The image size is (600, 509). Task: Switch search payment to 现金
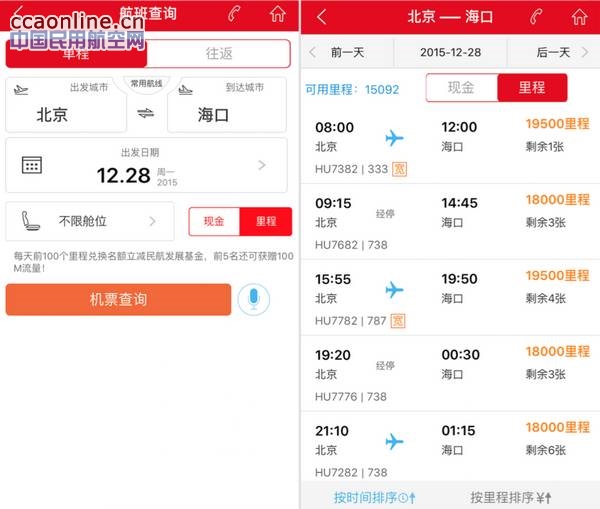[x=214, y=221]
